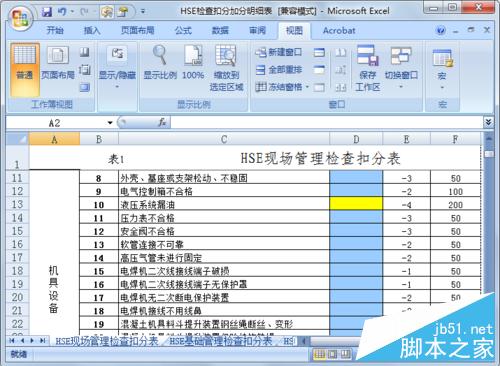Click the Name Box showing A2
The height and width of the screenshot is (366, 500).
pos(55,123)
